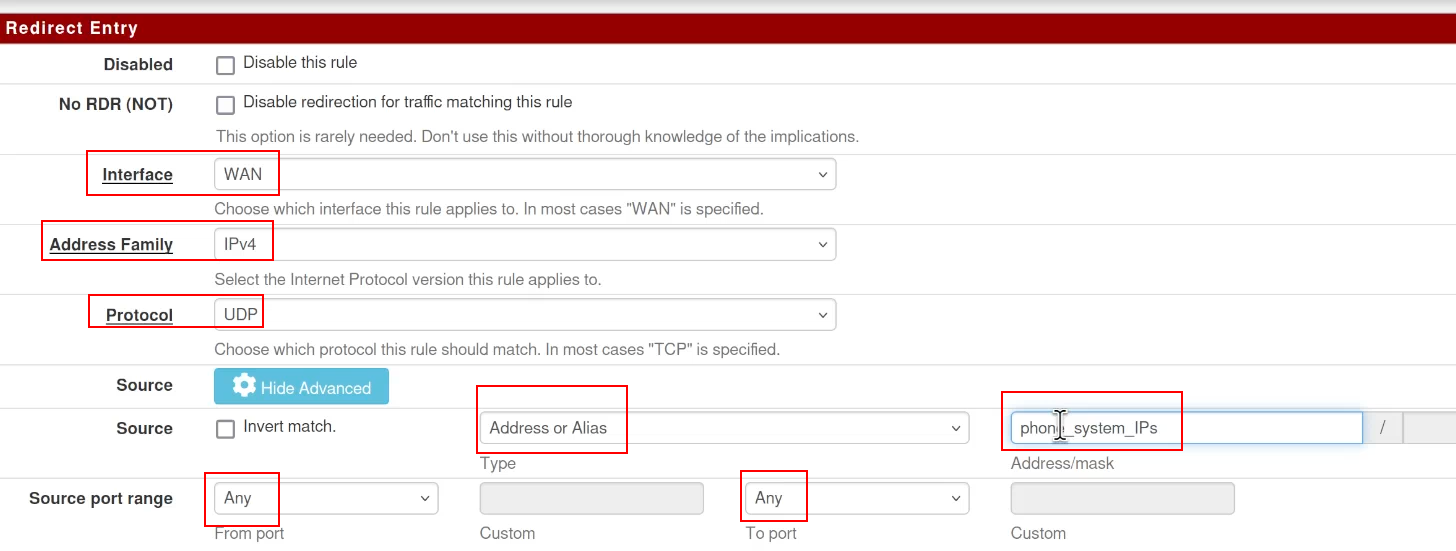Screen dimensions: 1456x551
Task: Open the Address Family IPv4 dropdown
Action: (x=525, y=244)
